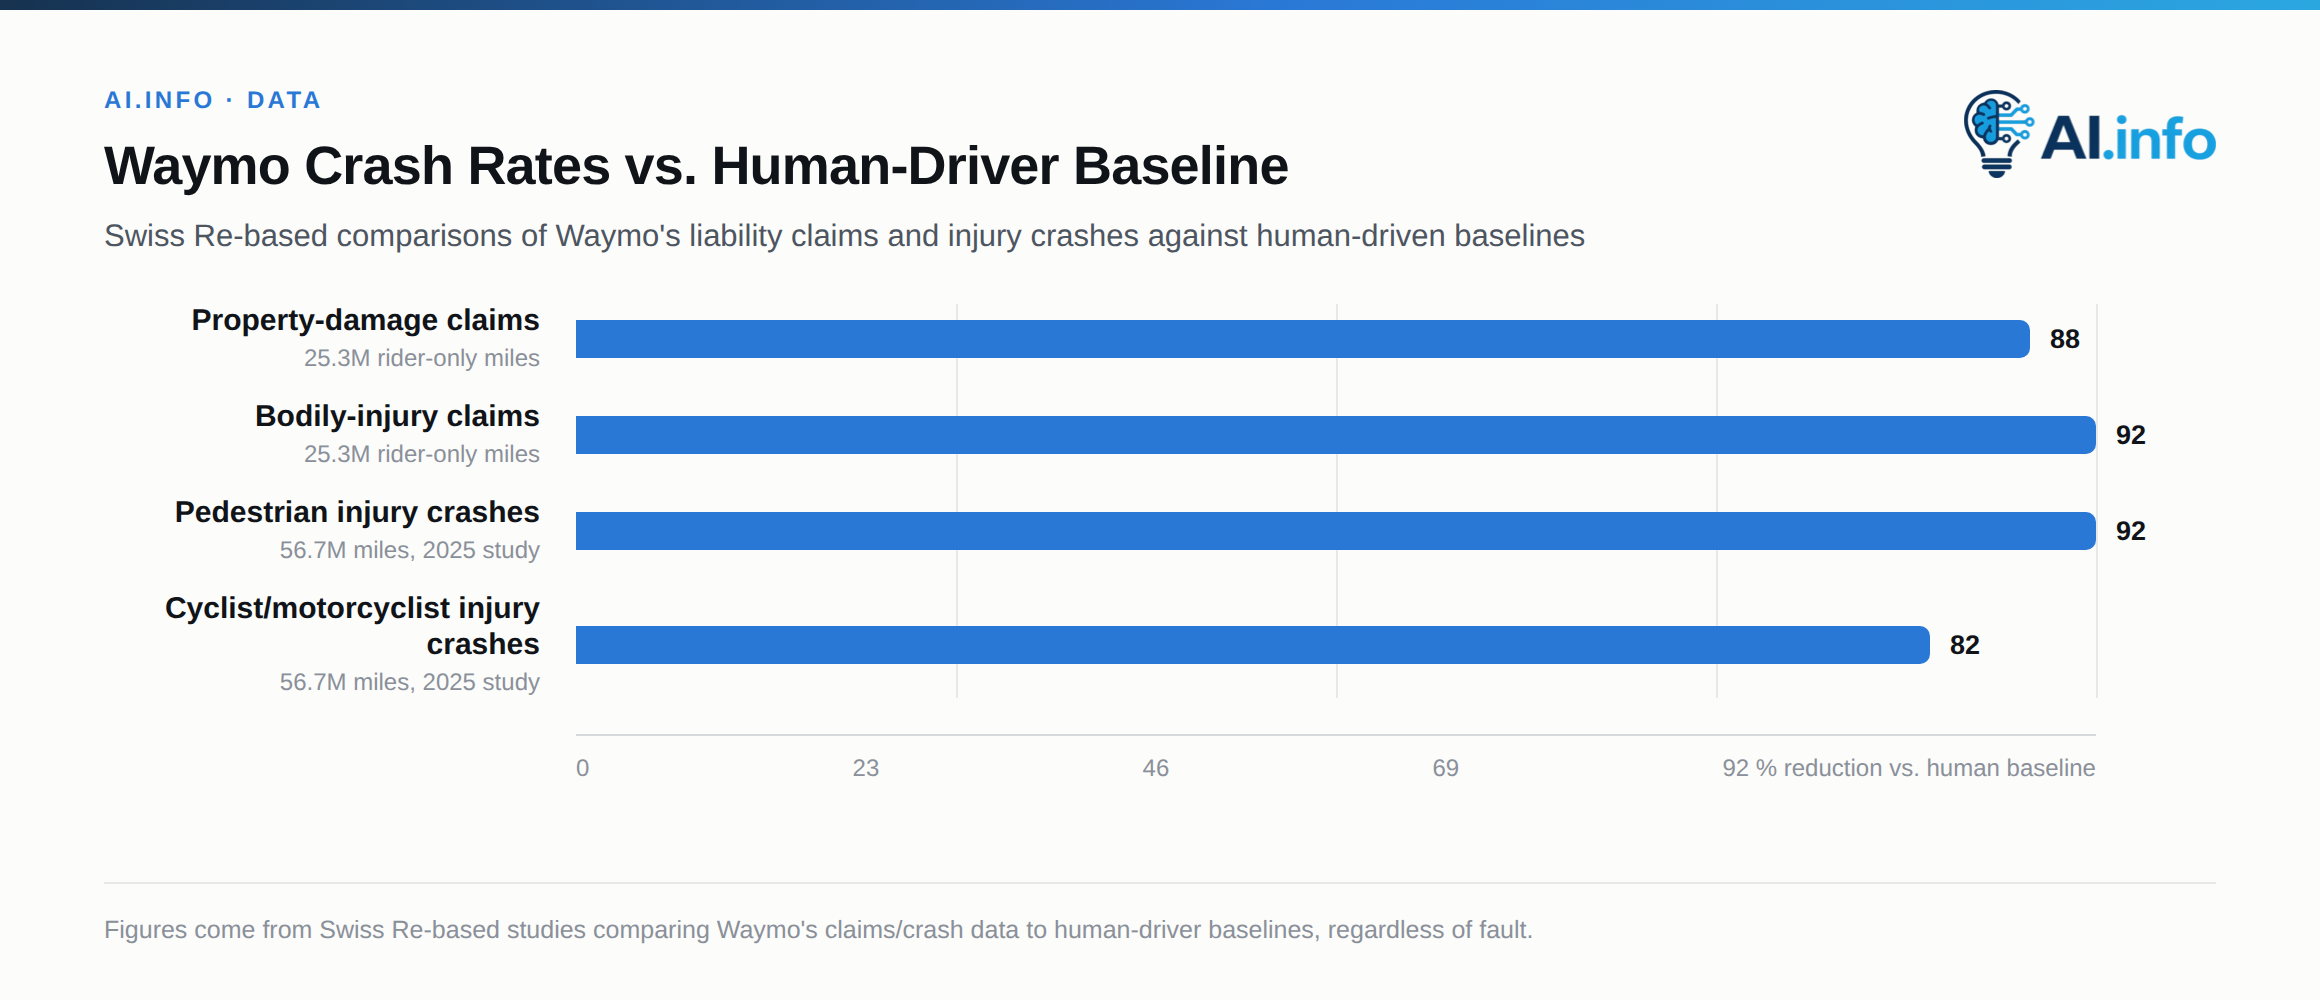This screenshot has width=2320, height=1002.
Task: Select the Cyclist/motorcyclist injury crashes bar
Action: [1253, 645]
